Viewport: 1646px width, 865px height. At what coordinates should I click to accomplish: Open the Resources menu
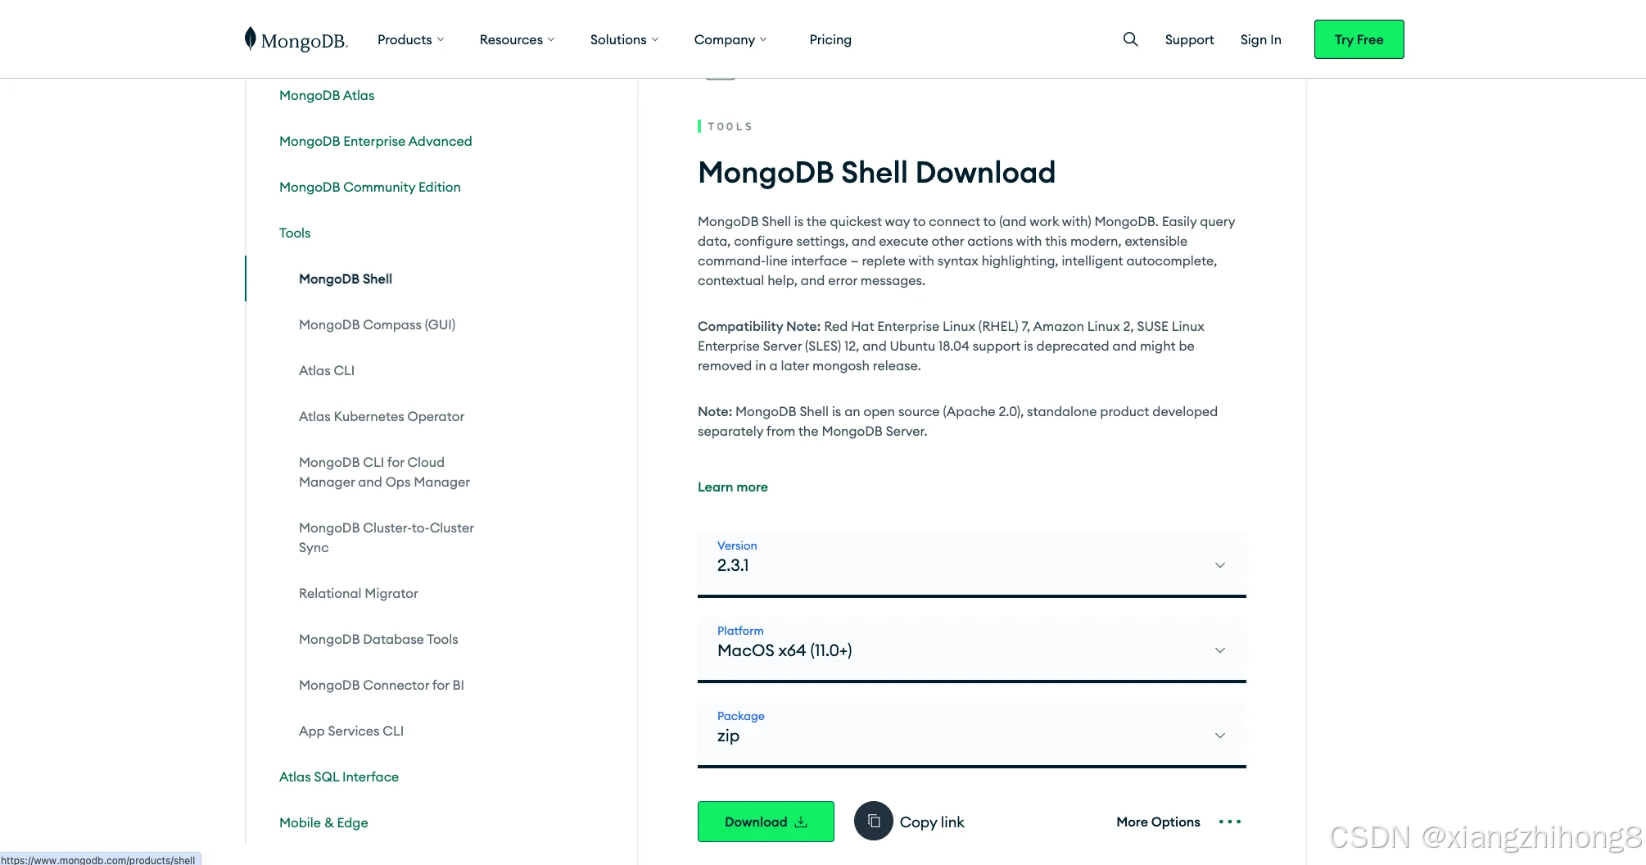coord(516,40)
